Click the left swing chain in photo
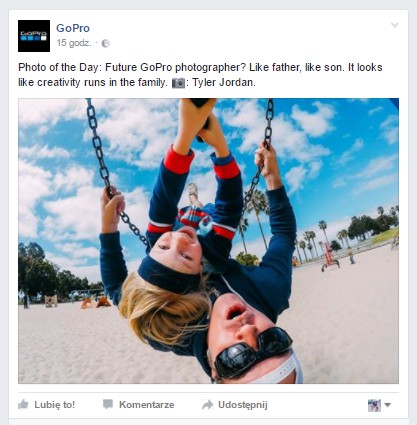The height and width of the screenshot is (425, 417). [115, 170]
